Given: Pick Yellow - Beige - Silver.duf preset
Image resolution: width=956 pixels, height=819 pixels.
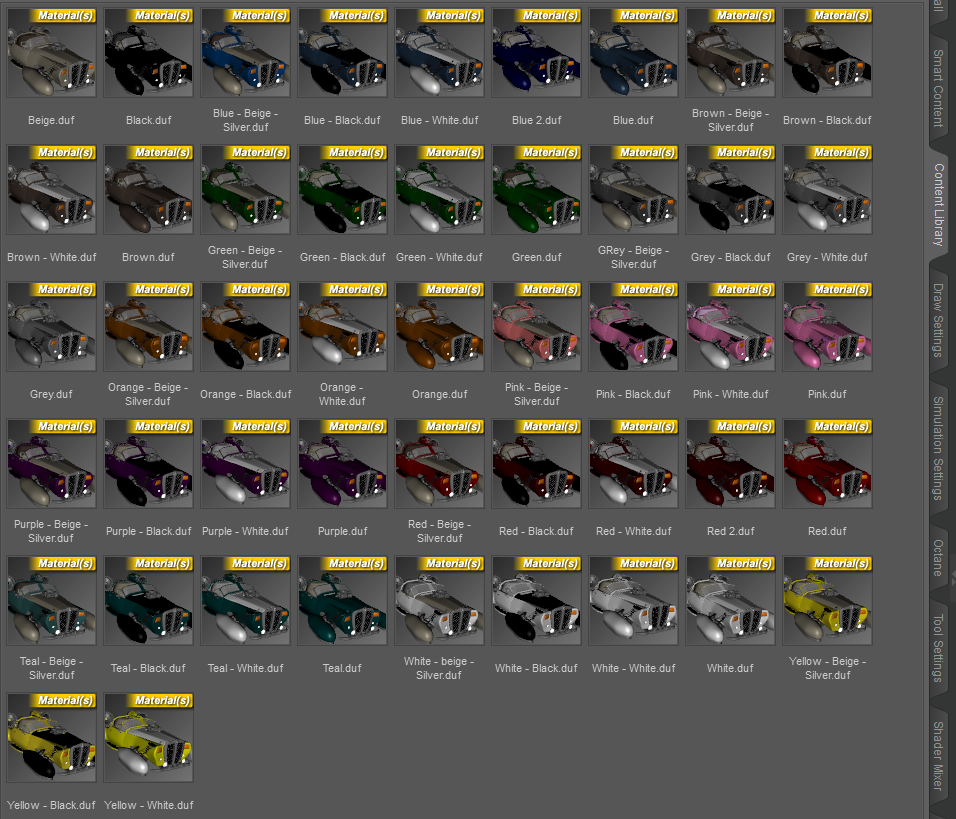Looking at the screenshot, I should [827, 600].
